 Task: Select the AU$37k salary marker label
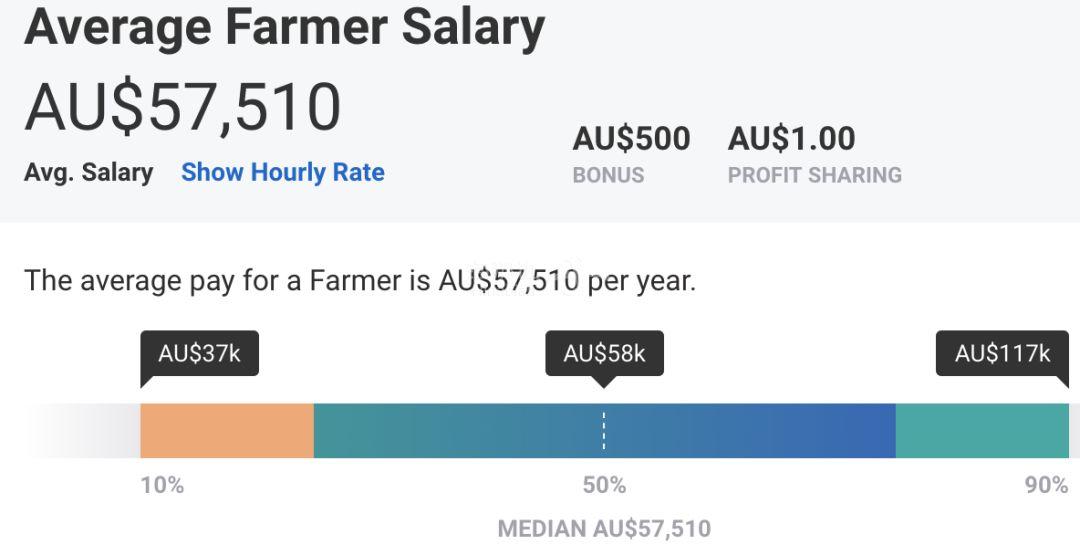(200, 354)
